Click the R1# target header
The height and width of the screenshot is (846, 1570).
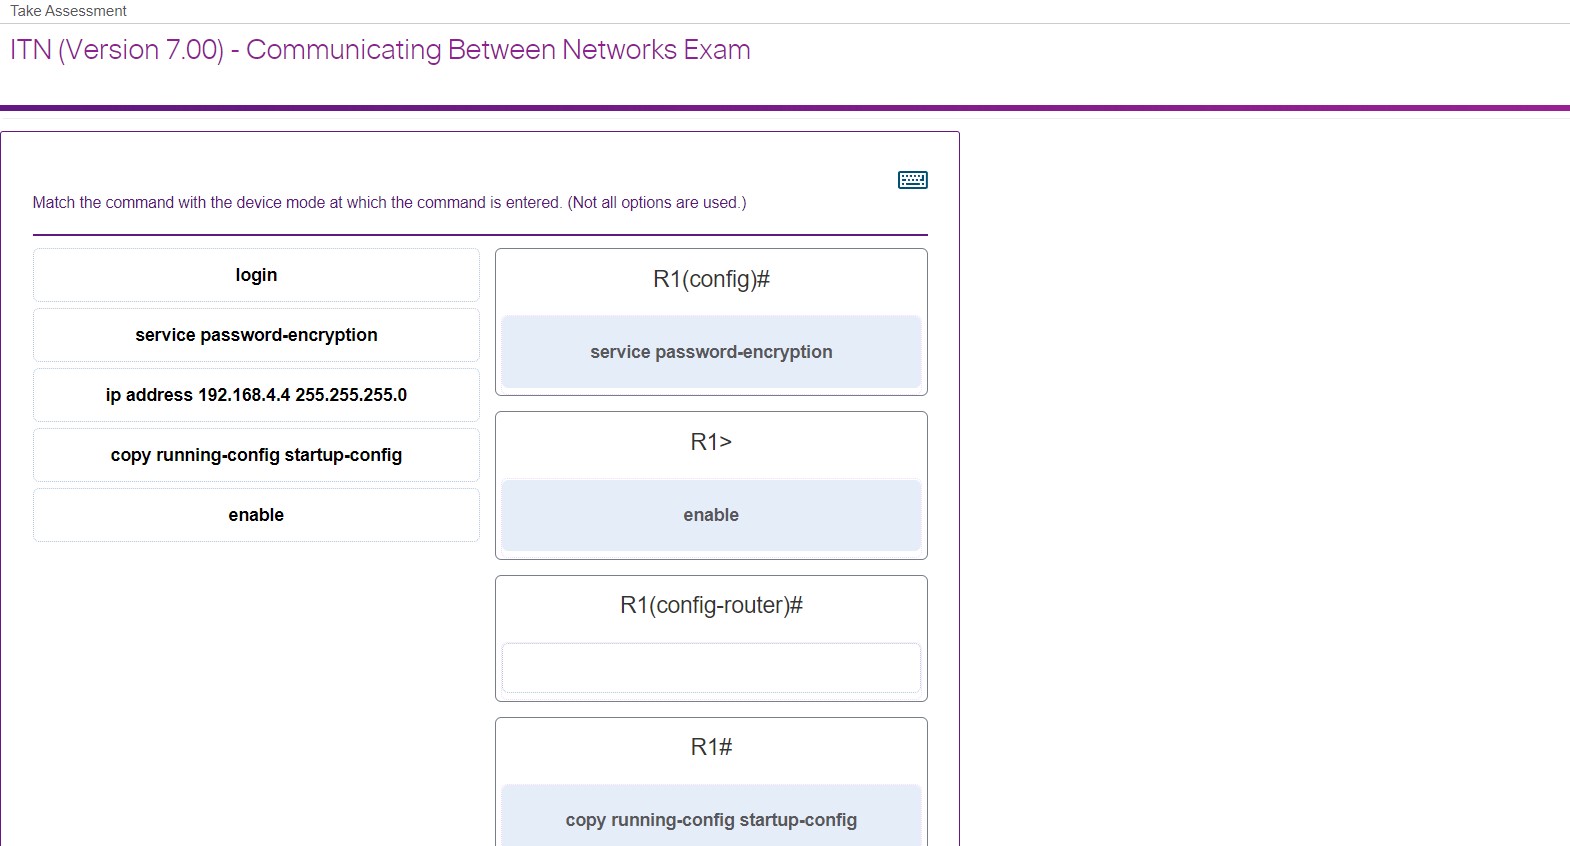[x=710, y=745]
